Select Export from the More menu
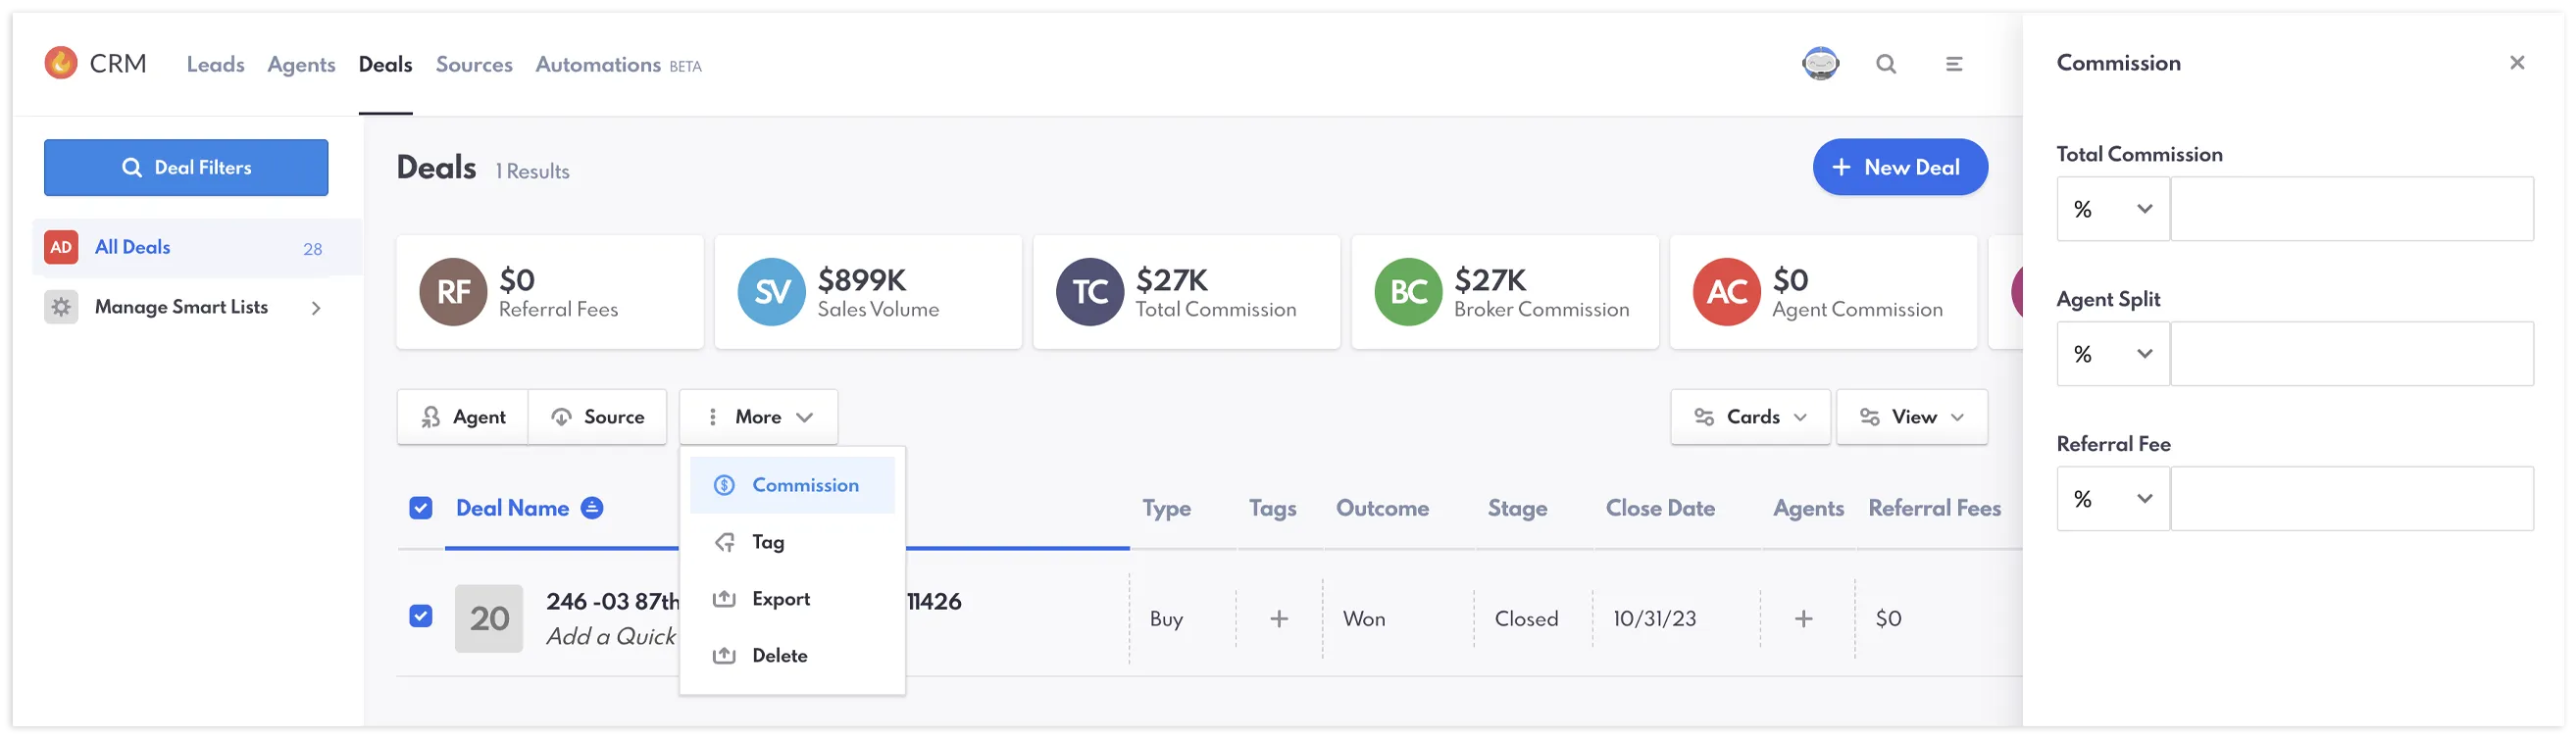 click(781, 600)
